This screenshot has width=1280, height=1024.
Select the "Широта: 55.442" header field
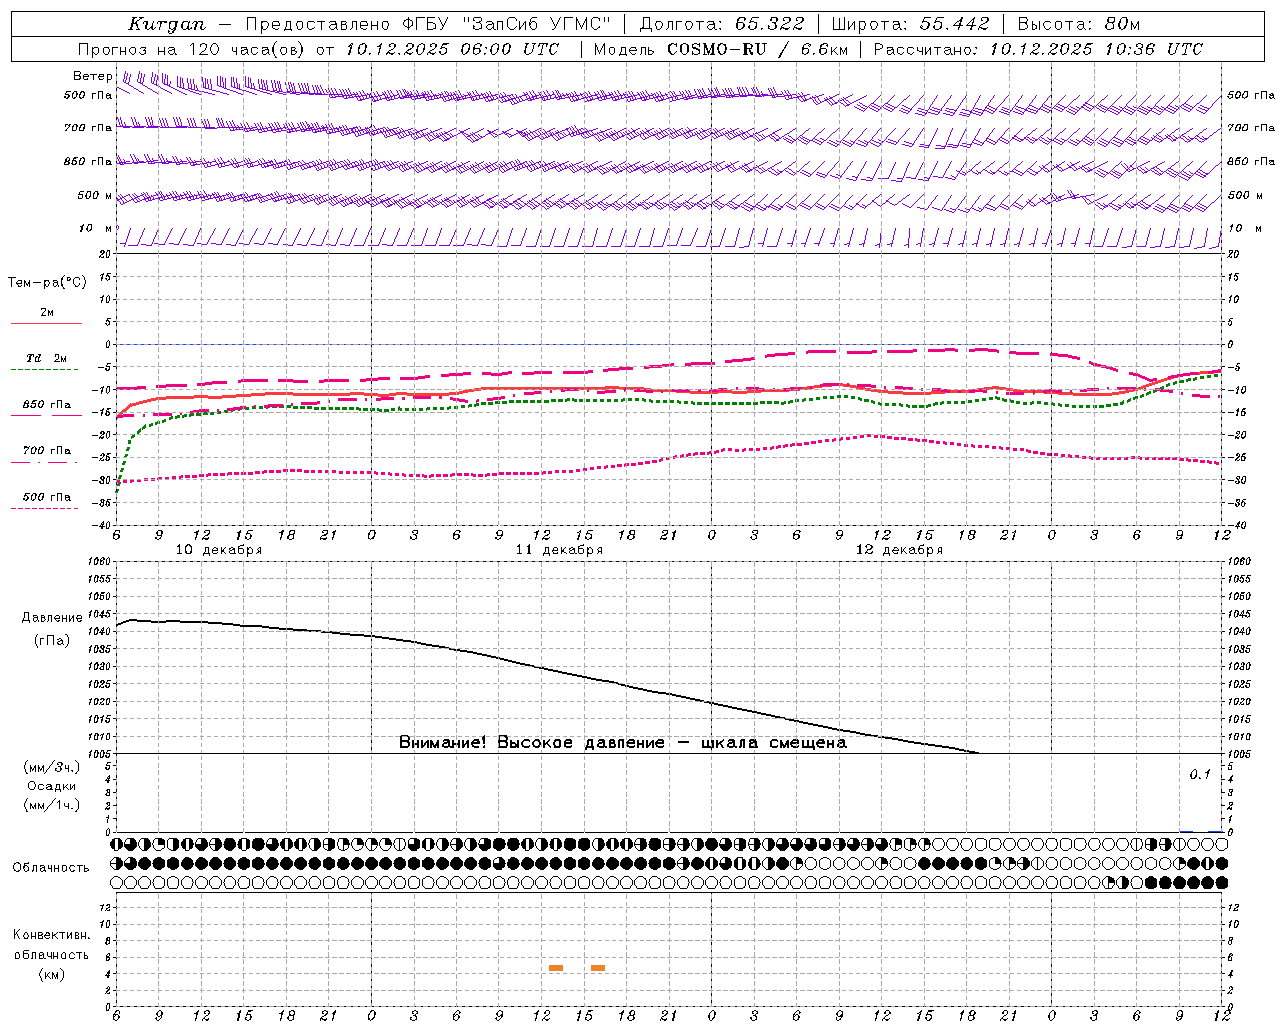910,24
